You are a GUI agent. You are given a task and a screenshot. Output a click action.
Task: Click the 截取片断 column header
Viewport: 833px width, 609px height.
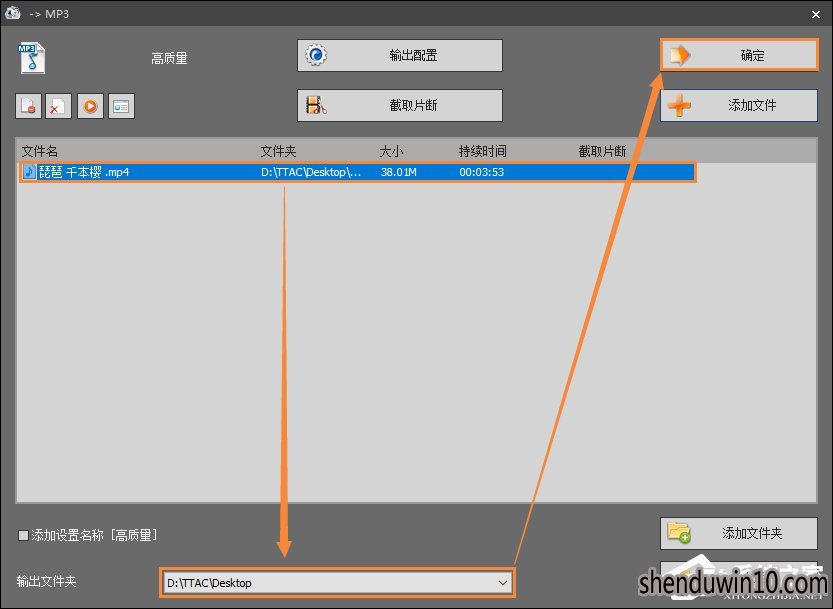point(602,151)
